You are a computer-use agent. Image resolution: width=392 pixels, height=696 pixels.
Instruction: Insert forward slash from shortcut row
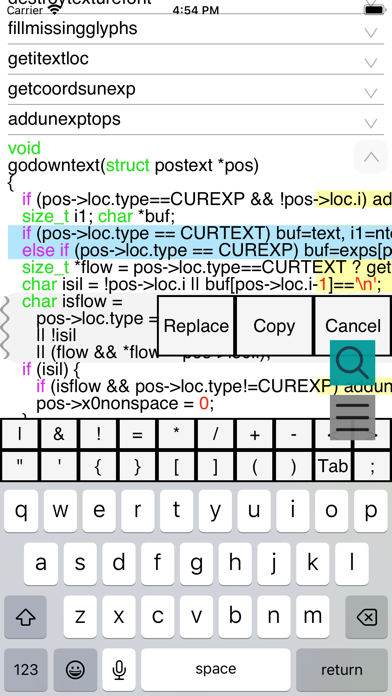point(215,434)
